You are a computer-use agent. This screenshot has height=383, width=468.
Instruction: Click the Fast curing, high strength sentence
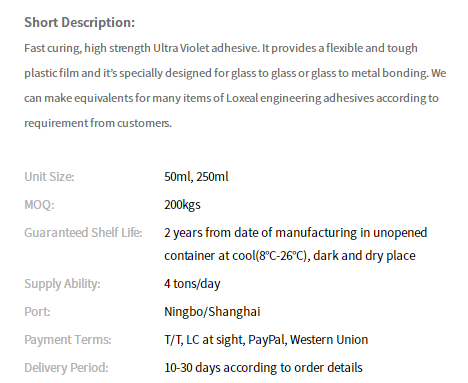point(142,48)
